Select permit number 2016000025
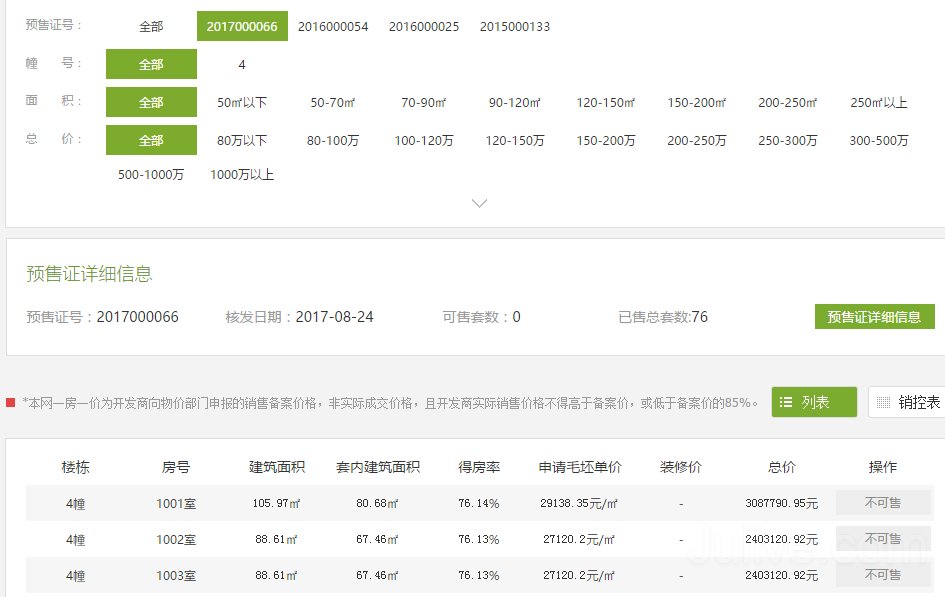Image resolution: width=945 pixels, height=597 pixels. pyautogui.click(x=424, y=27)
